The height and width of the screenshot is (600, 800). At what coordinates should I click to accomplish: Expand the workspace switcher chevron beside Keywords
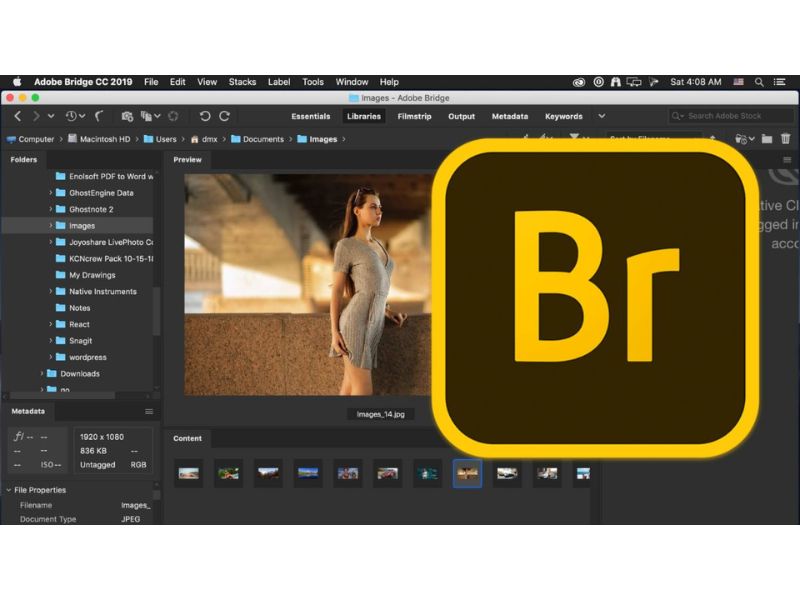pyautogui.click(x=602, y=116)
